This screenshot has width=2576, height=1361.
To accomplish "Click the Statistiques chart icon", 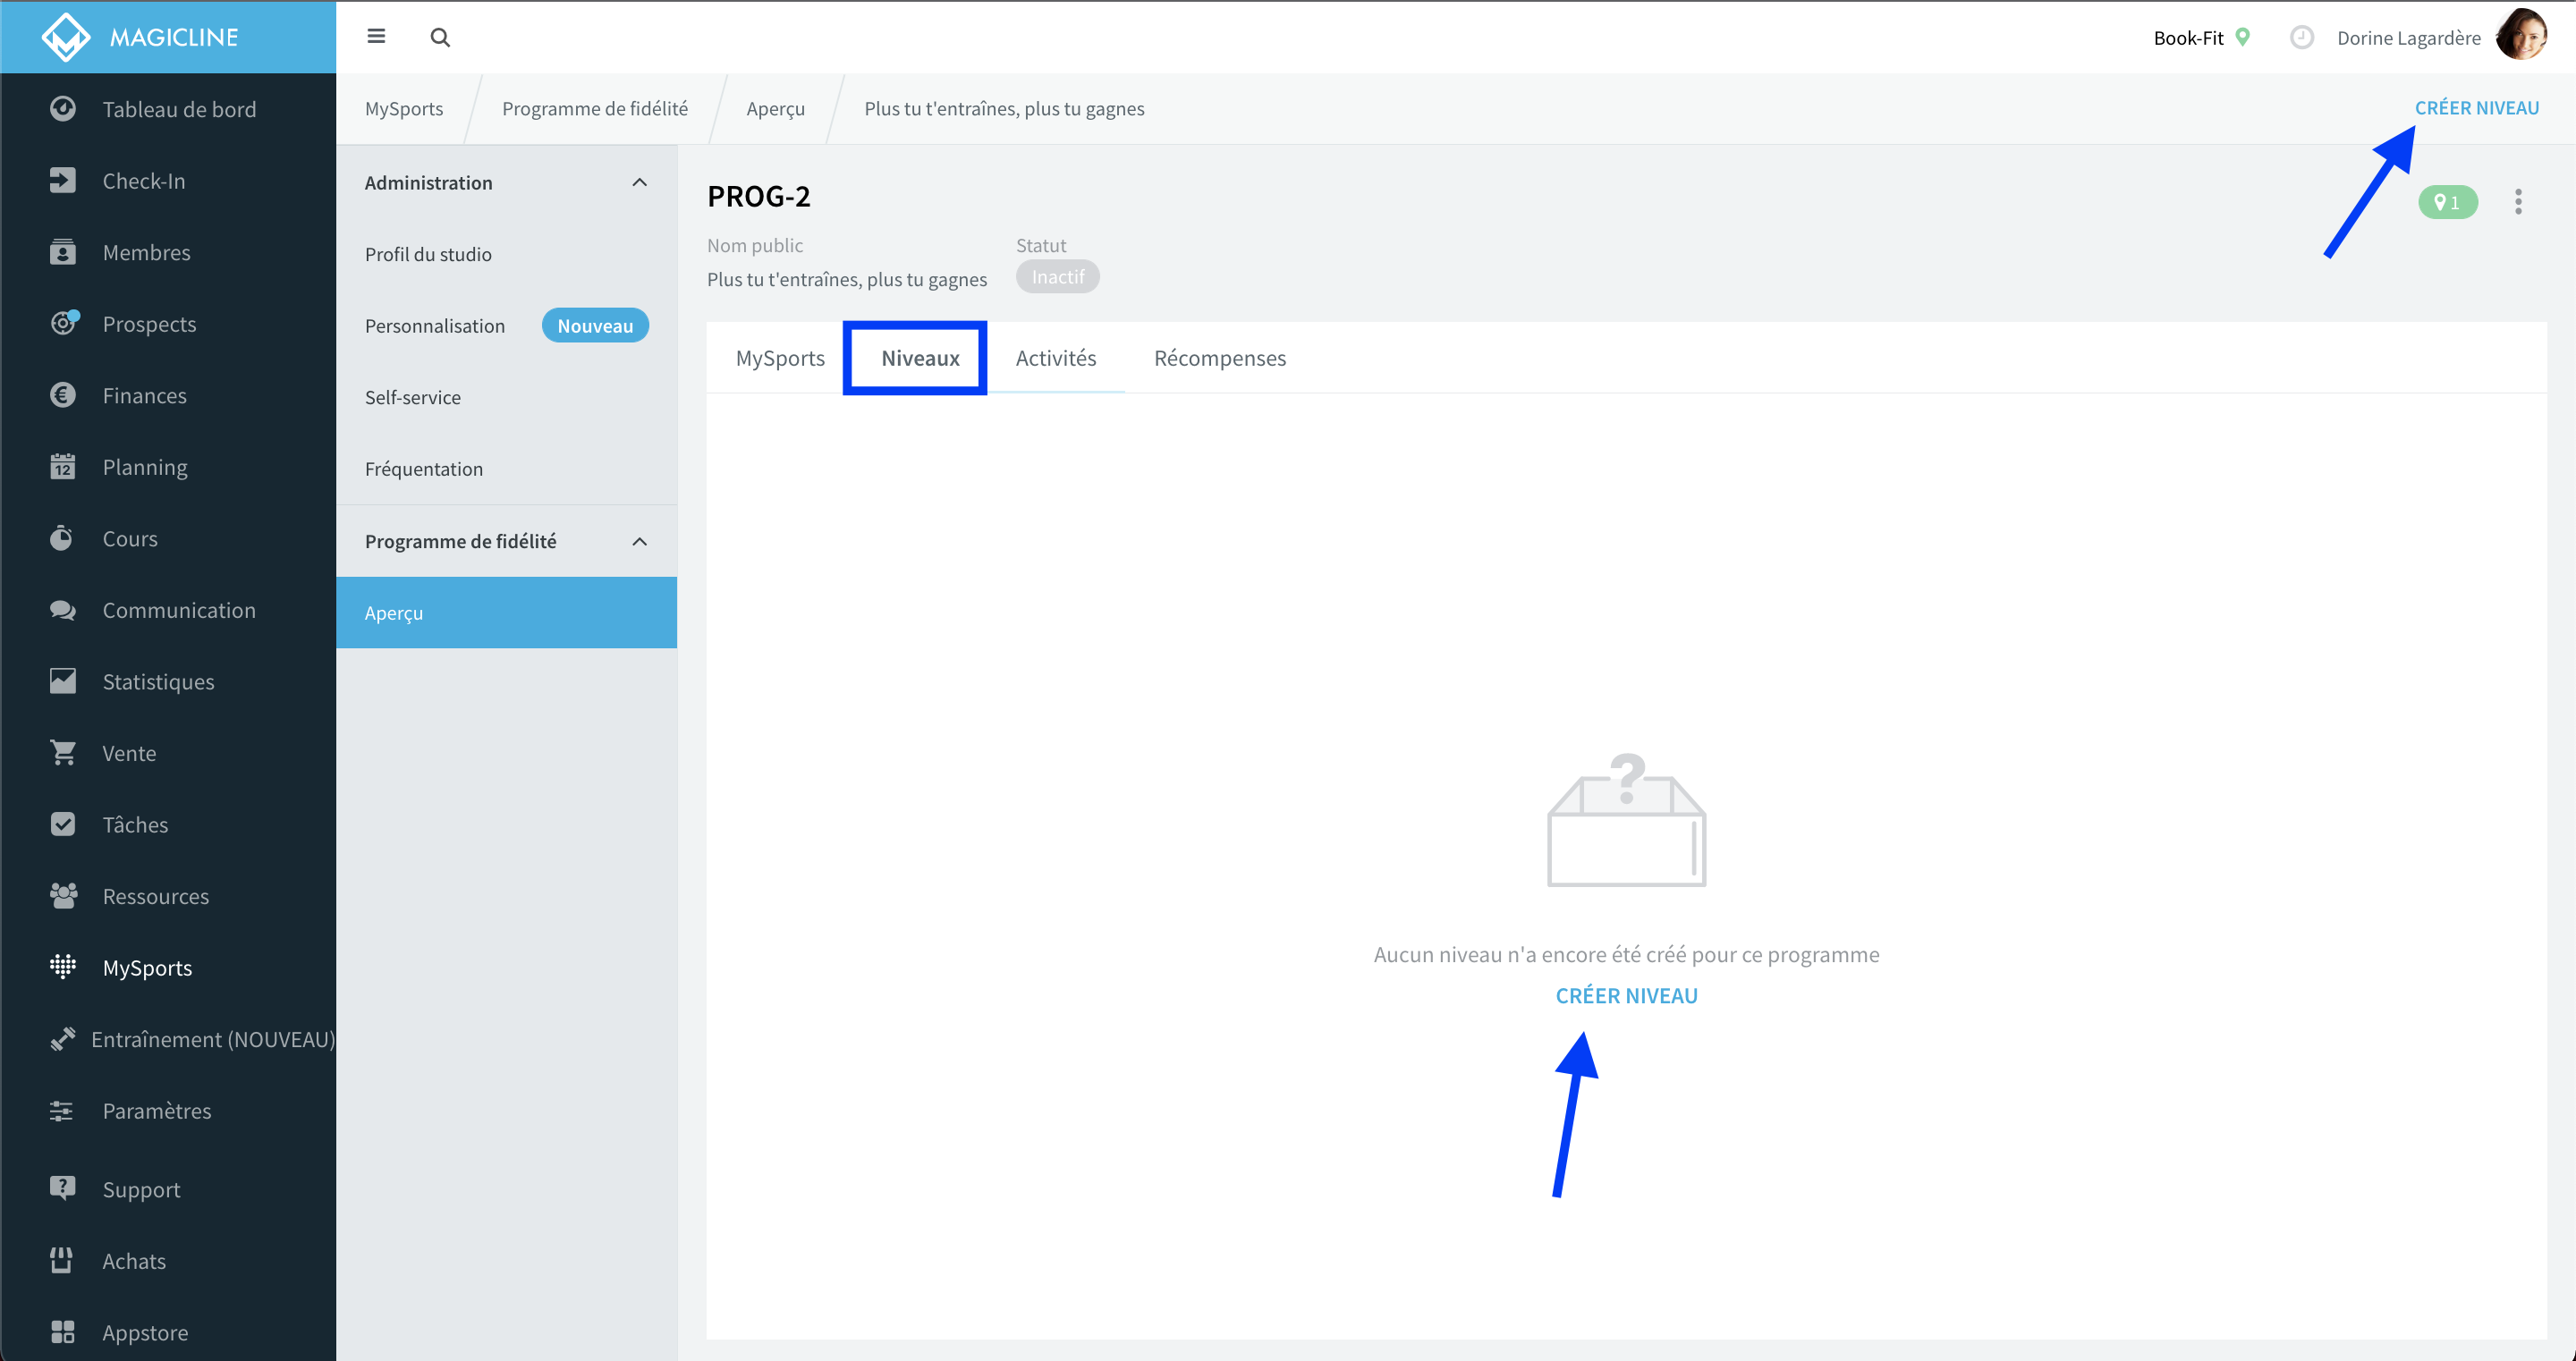I will [x=63, y=681].
